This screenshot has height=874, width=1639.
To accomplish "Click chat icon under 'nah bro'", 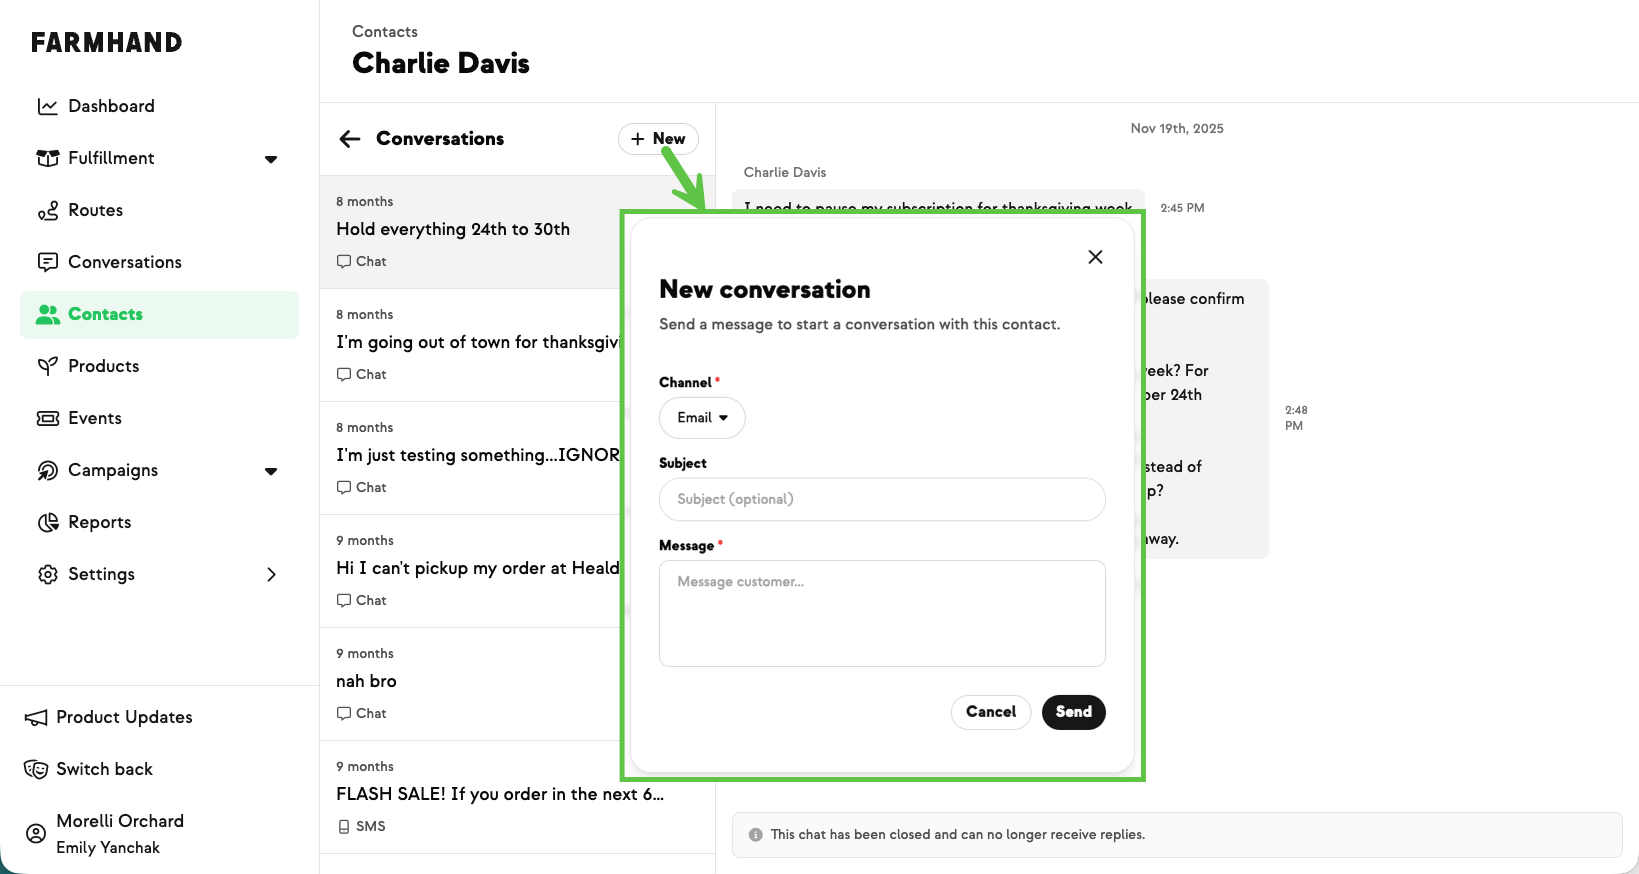I will (x=344, y=713).
